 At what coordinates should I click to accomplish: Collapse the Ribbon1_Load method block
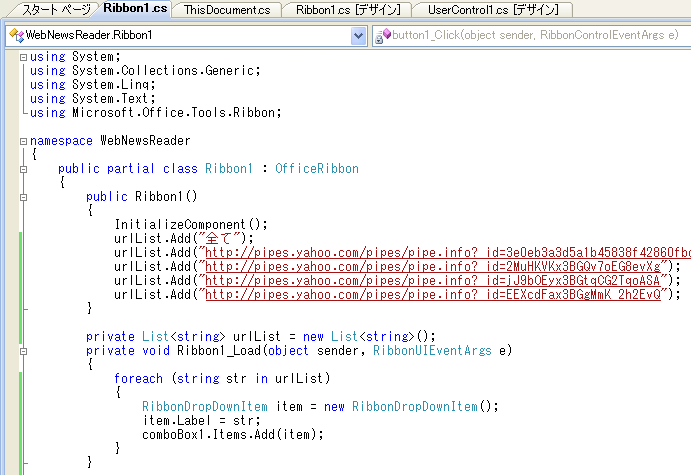click(23, 352)
